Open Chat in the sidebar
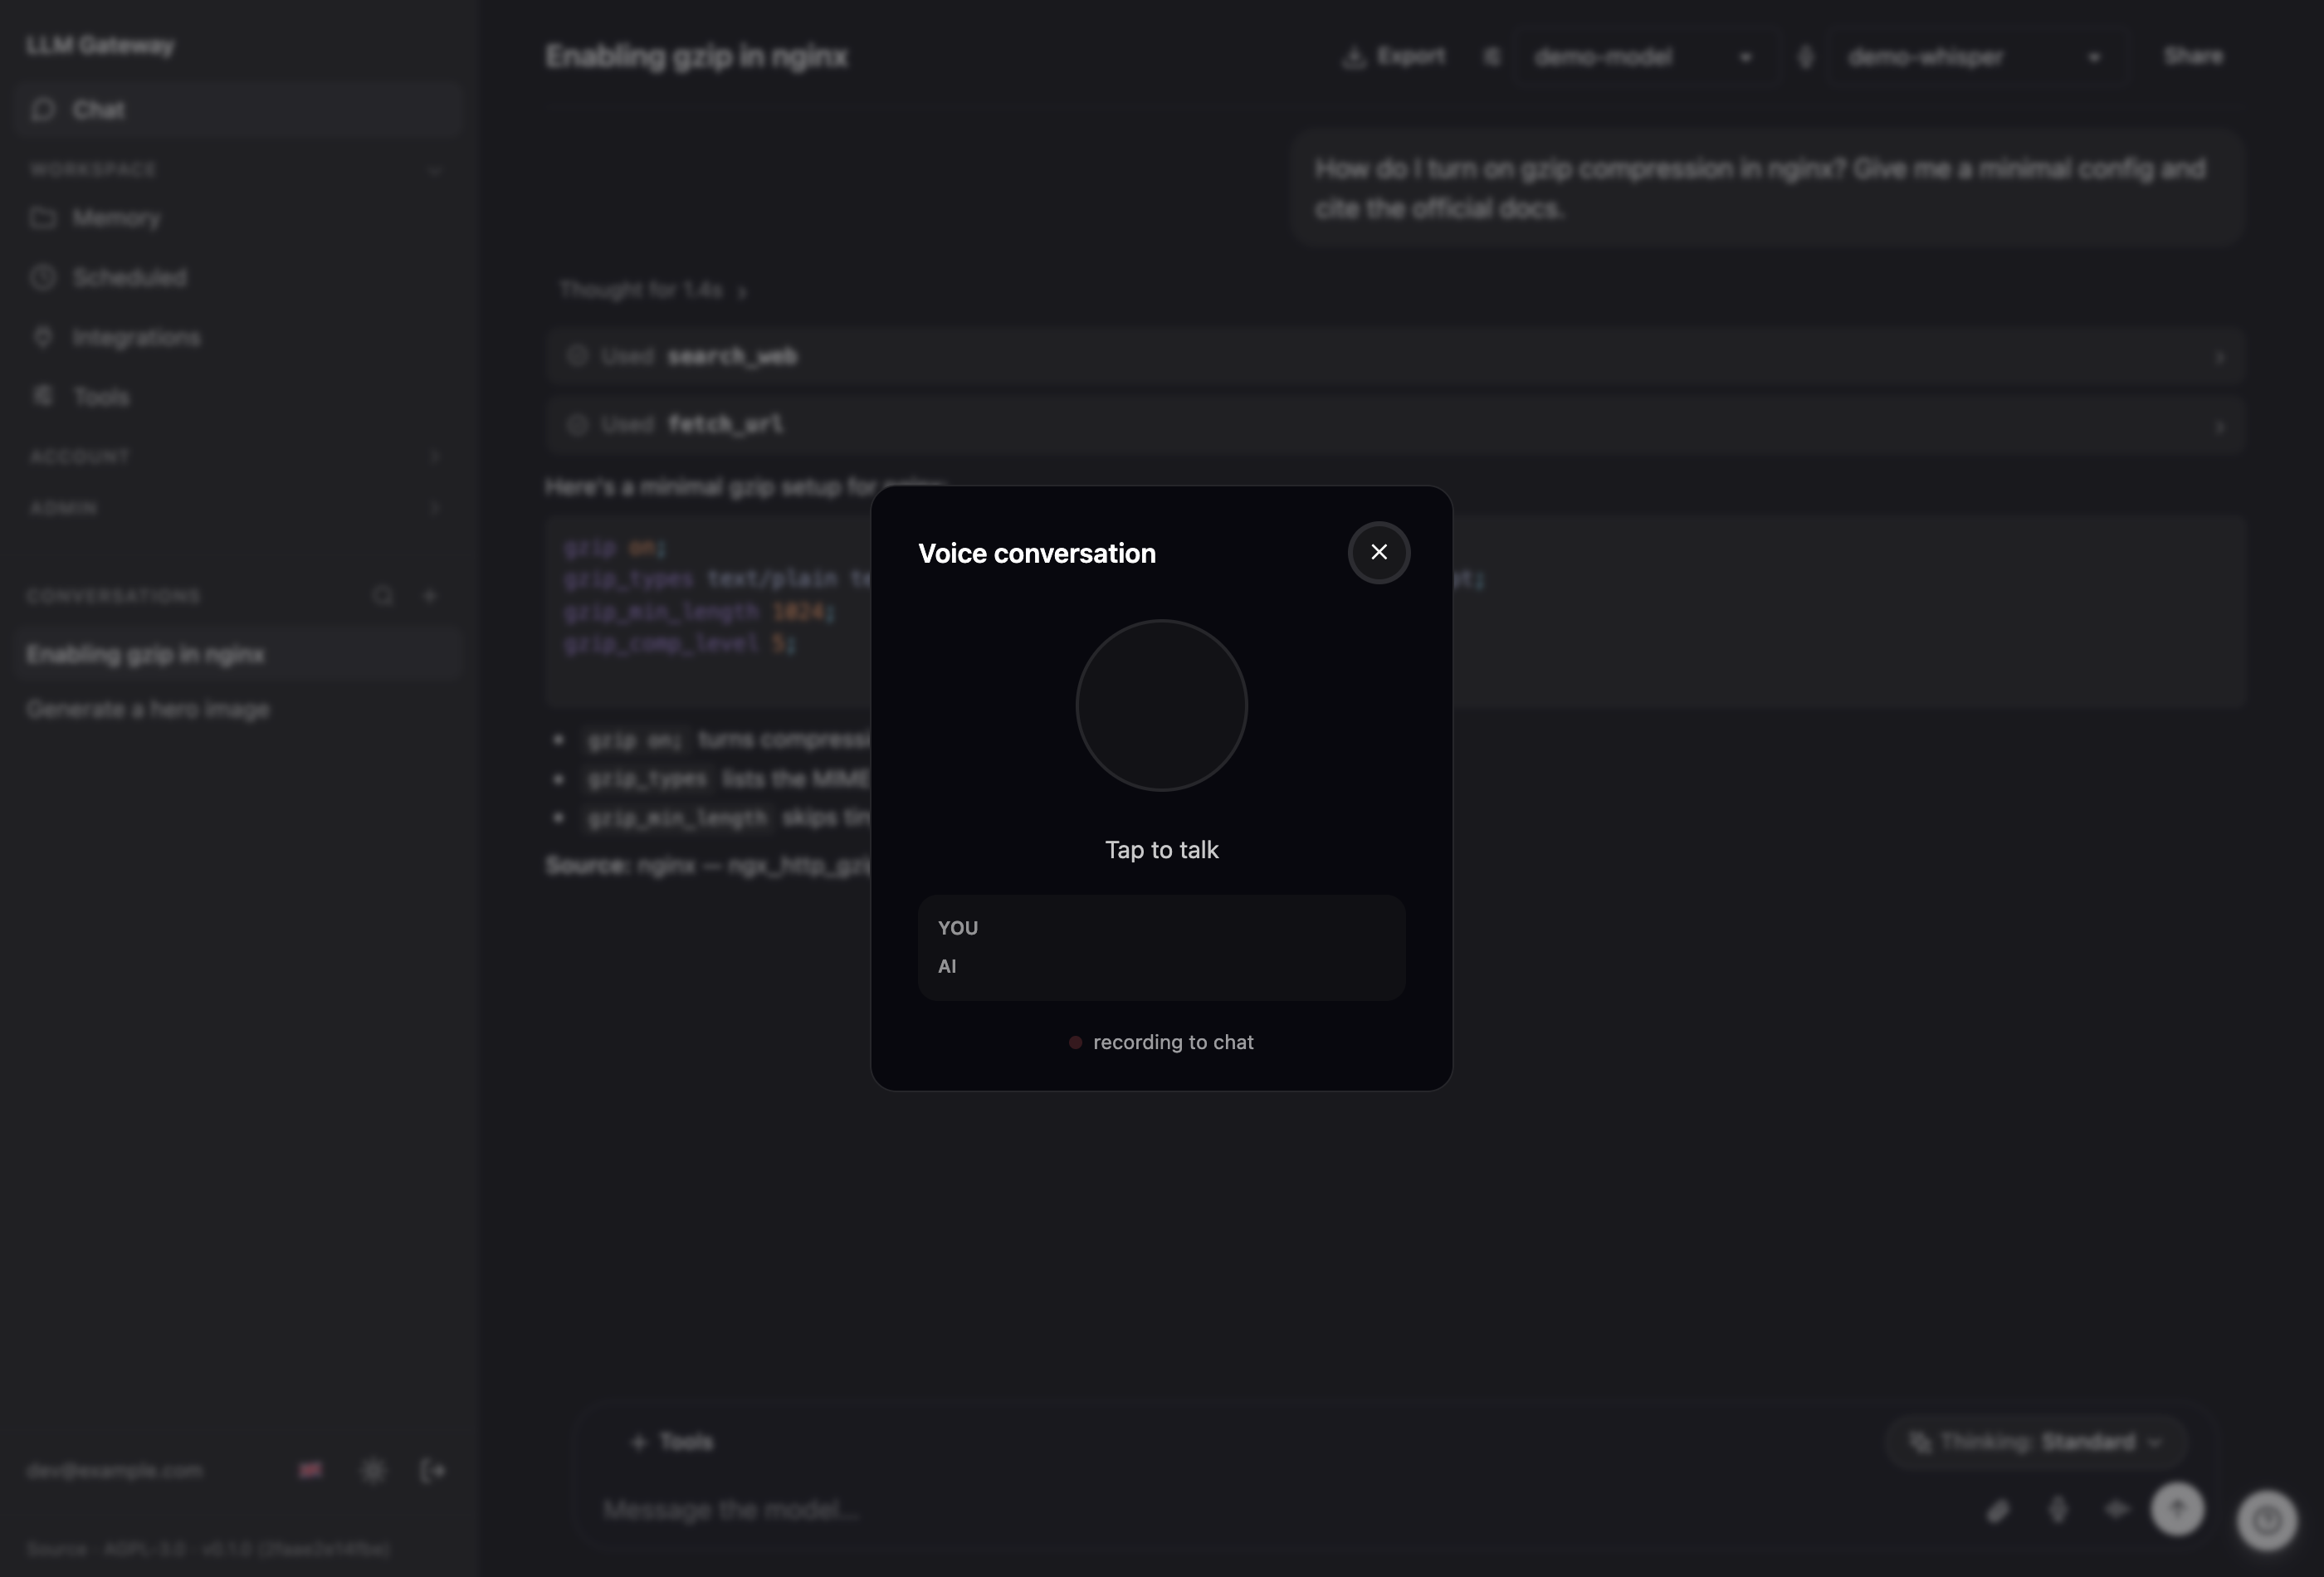The height and width of the screenshot is (1577, 2324). [238, 109]
